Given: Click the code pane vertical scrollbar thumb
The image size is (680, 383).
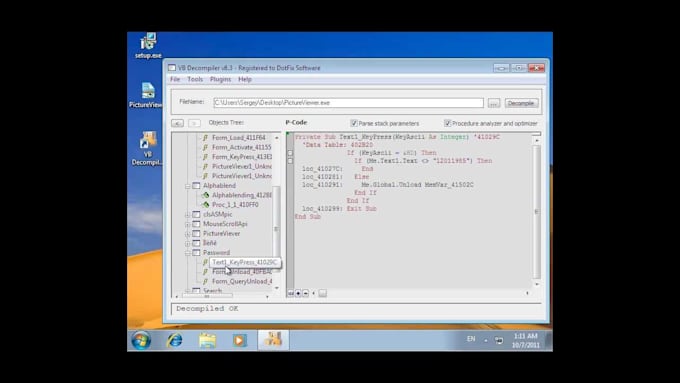Looking at the screenshot, I should point(536,212).
